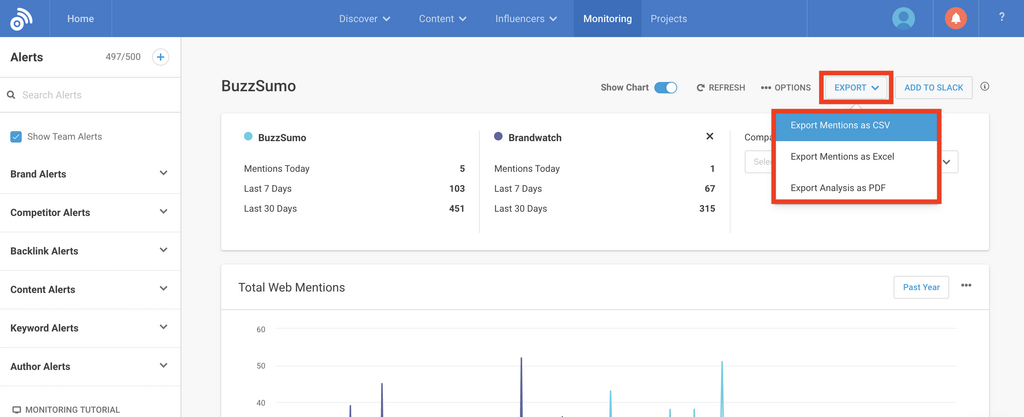The height and width of the screenshot is (417, 1024).
Task: Open the Discover menu
Action: click(x=364, y=19)
